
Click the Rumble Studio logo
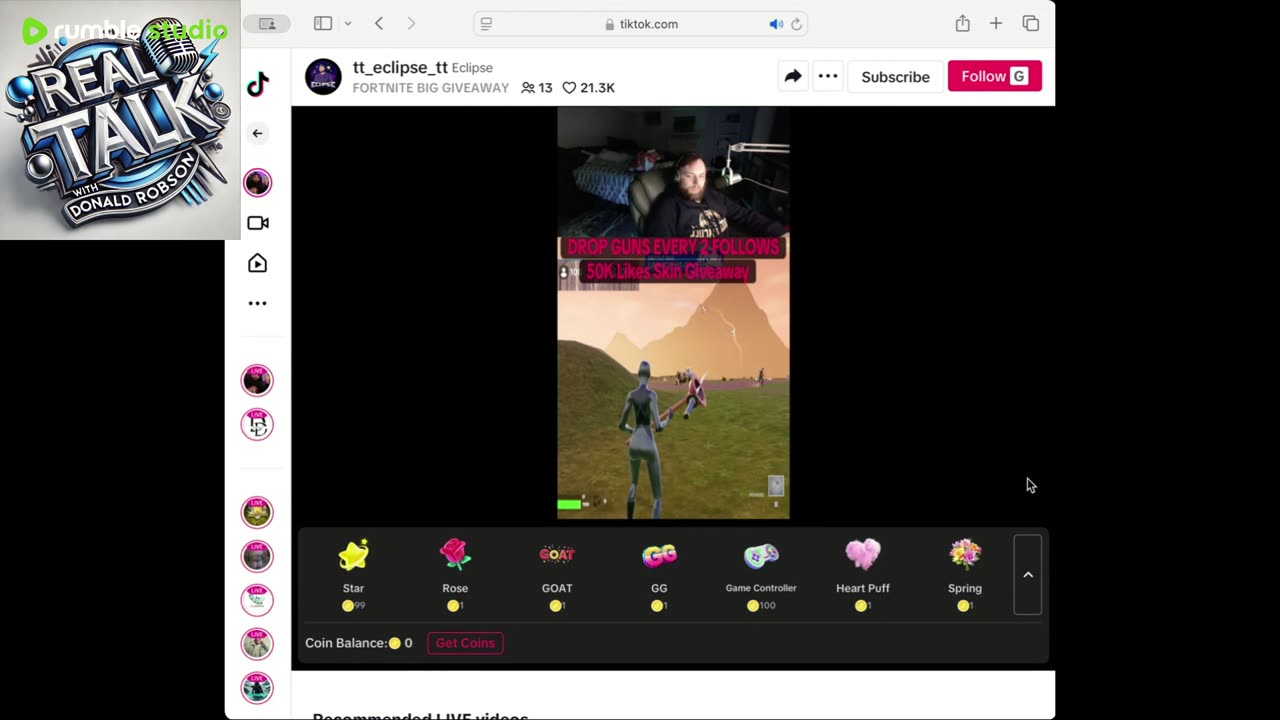coord(125,31)
